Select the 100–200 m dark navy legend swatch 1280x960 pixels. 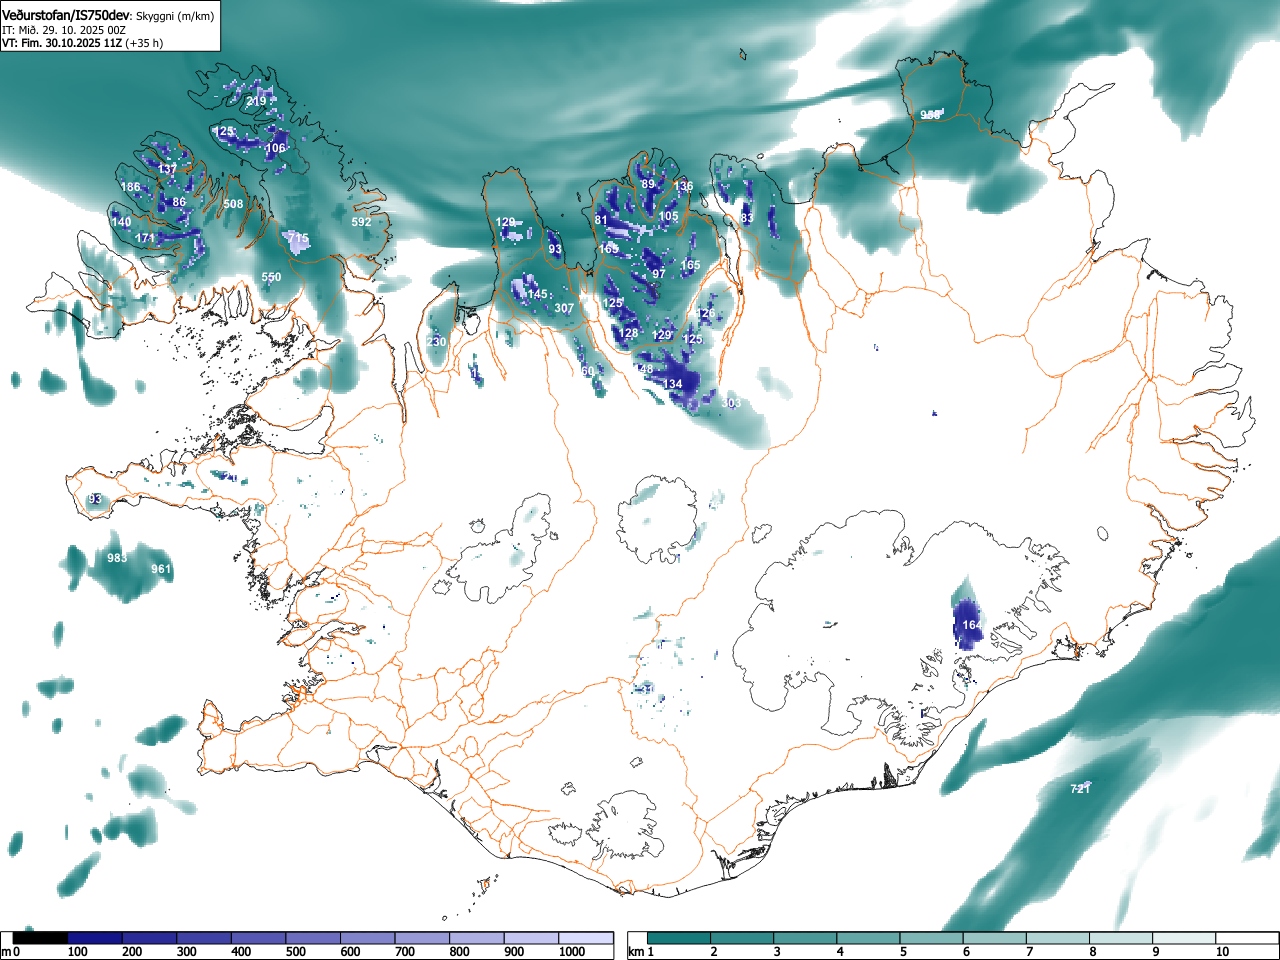point(95,938)
